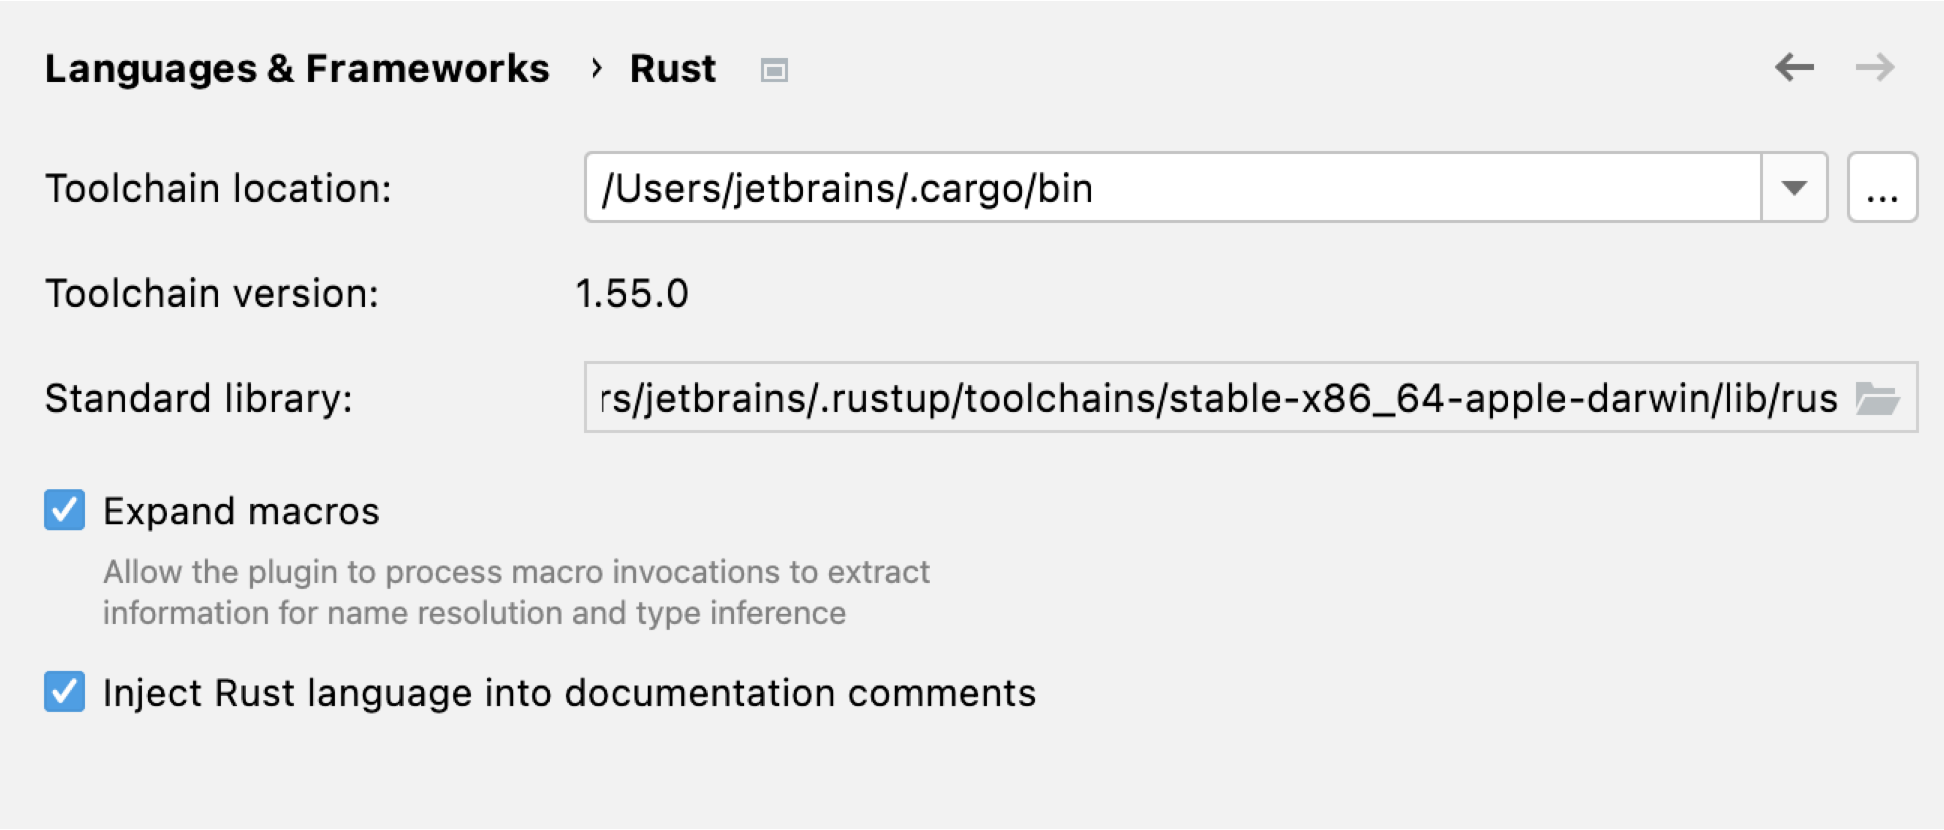Navigate to Languages & Frameworks breadcrumb
The image size is (1944, 830).
point(298,68)
